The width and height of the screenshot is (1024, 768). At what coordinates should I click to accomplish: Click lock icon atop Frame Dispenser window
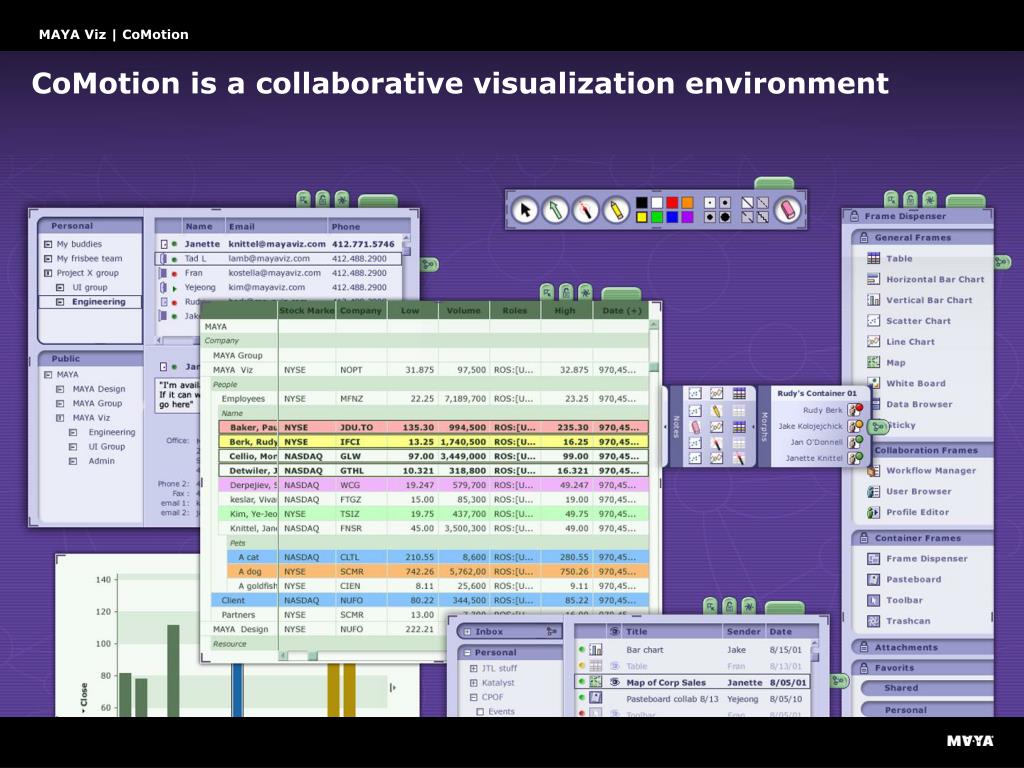(x=910, y=198)
